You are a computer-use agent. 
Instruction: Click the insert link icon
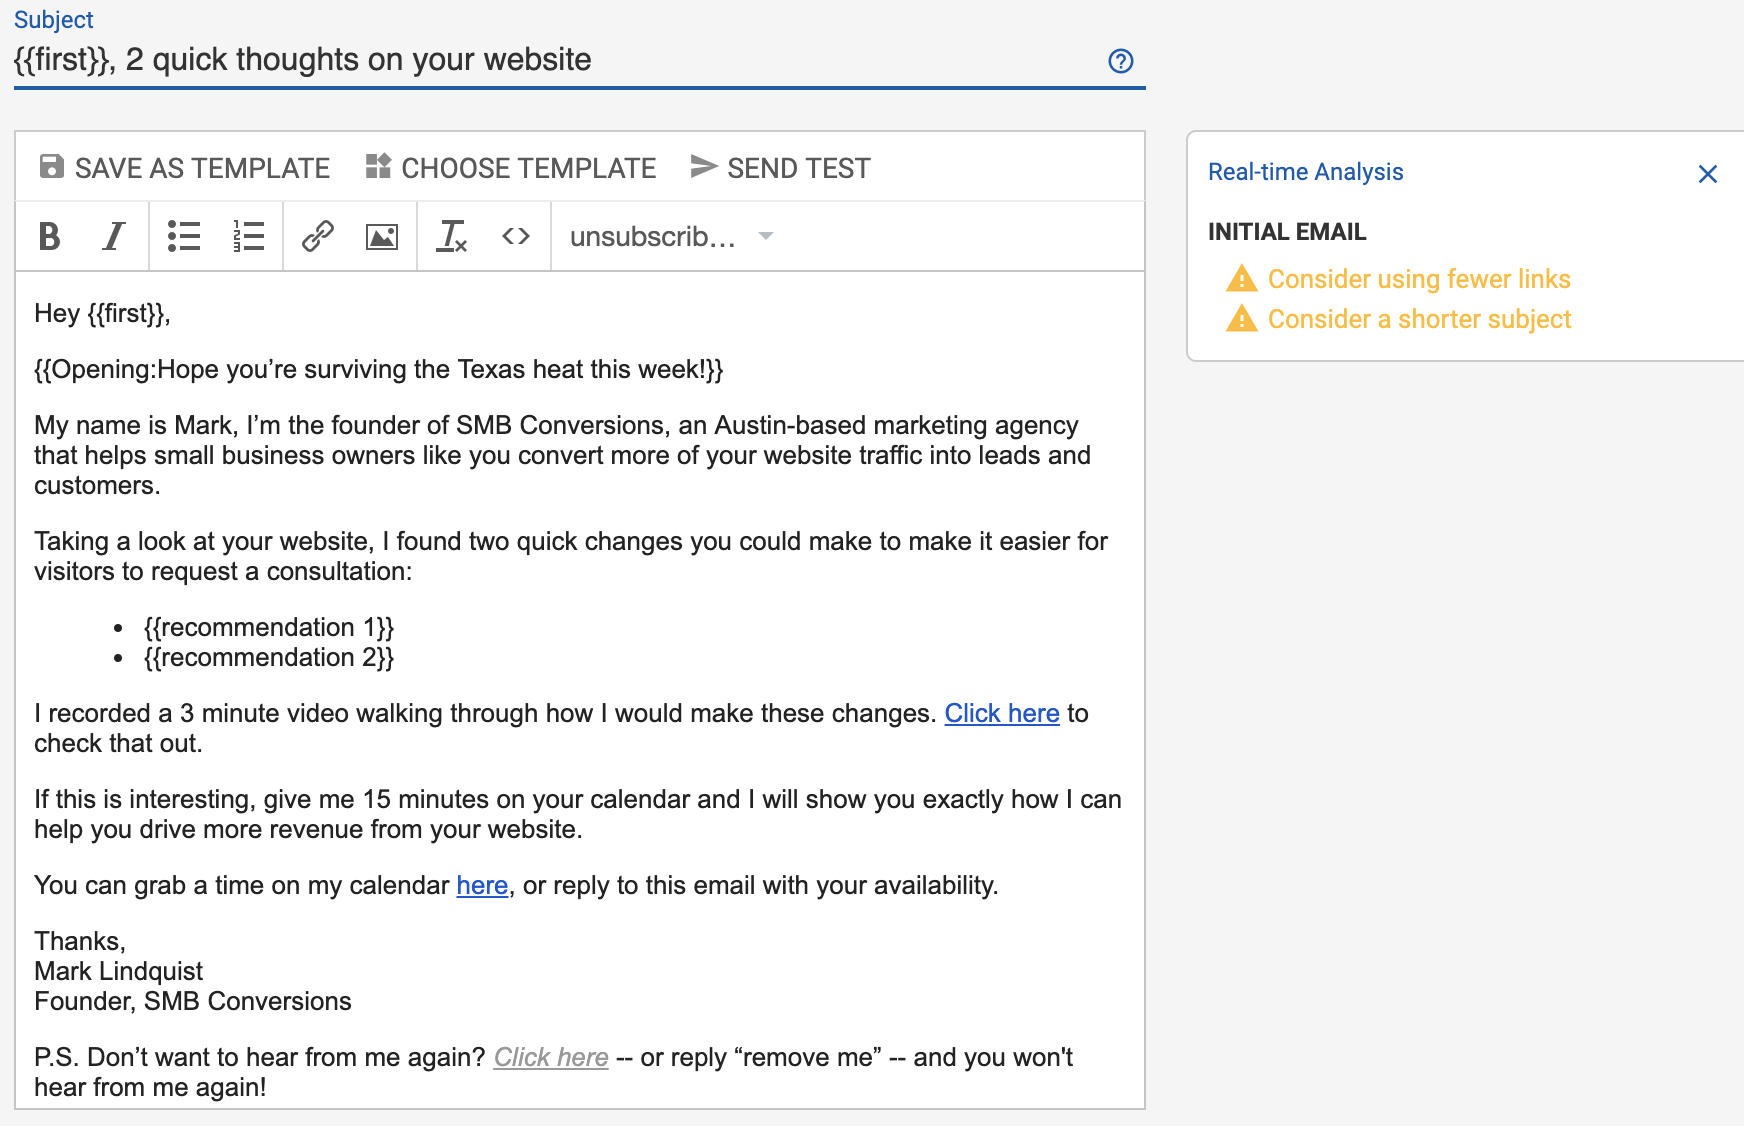click(x=317, y=237)
